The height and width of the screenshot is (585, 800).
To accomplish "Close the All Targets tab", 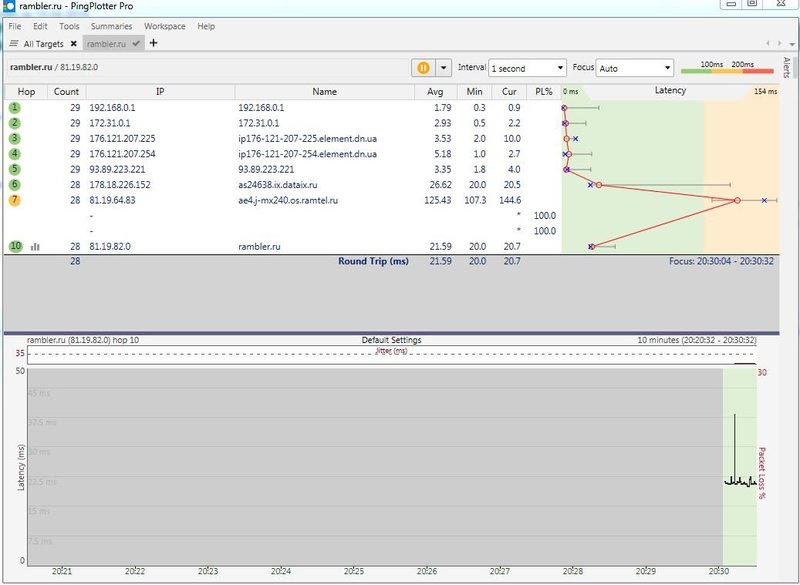I will [73, 44].
